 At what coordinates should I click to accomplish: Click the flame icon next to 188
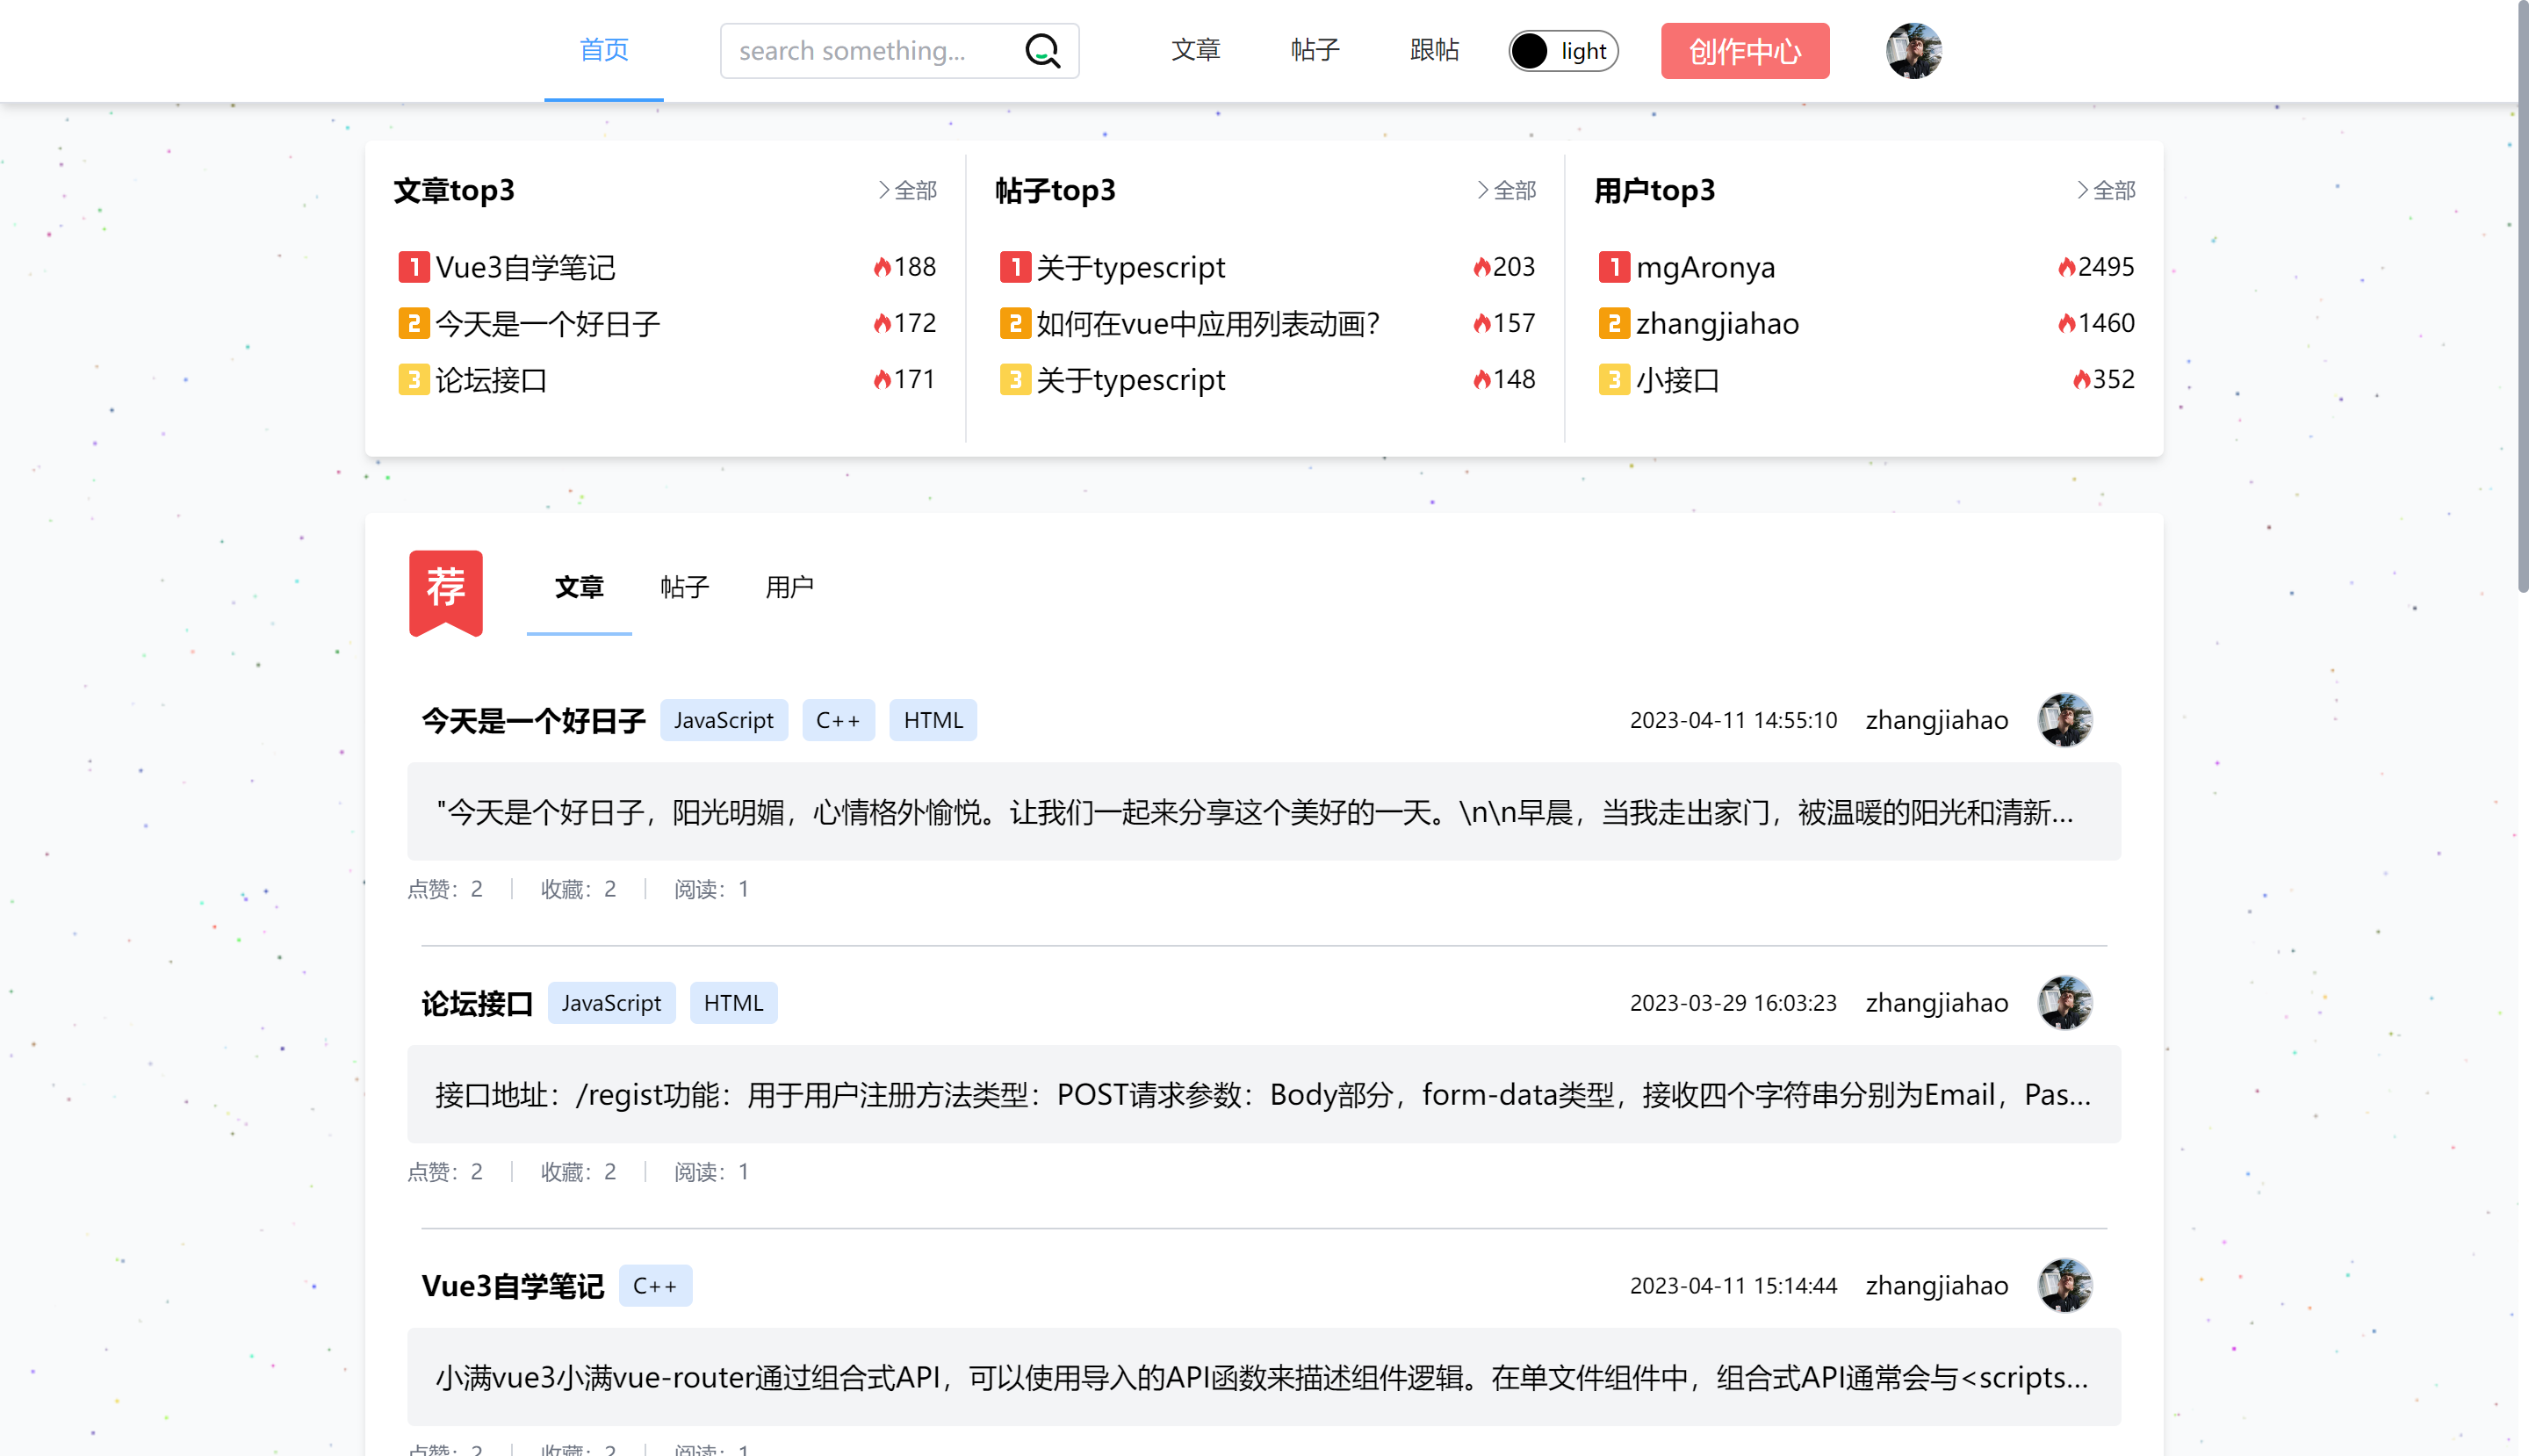pos(882,267)
